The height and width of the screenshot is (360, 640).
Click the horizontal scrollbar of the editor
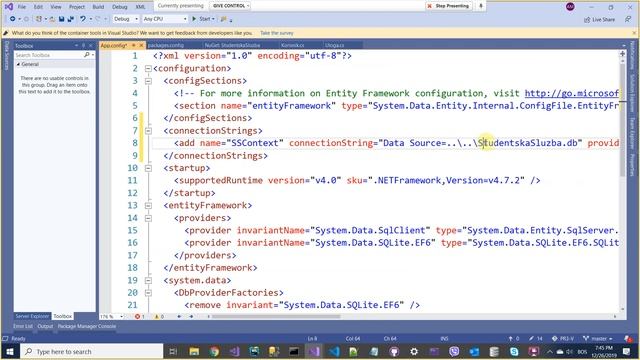(276, 317)
